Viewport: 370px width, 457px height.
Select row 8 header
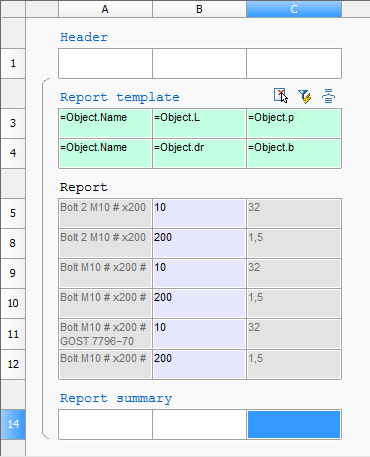point(13,243)
